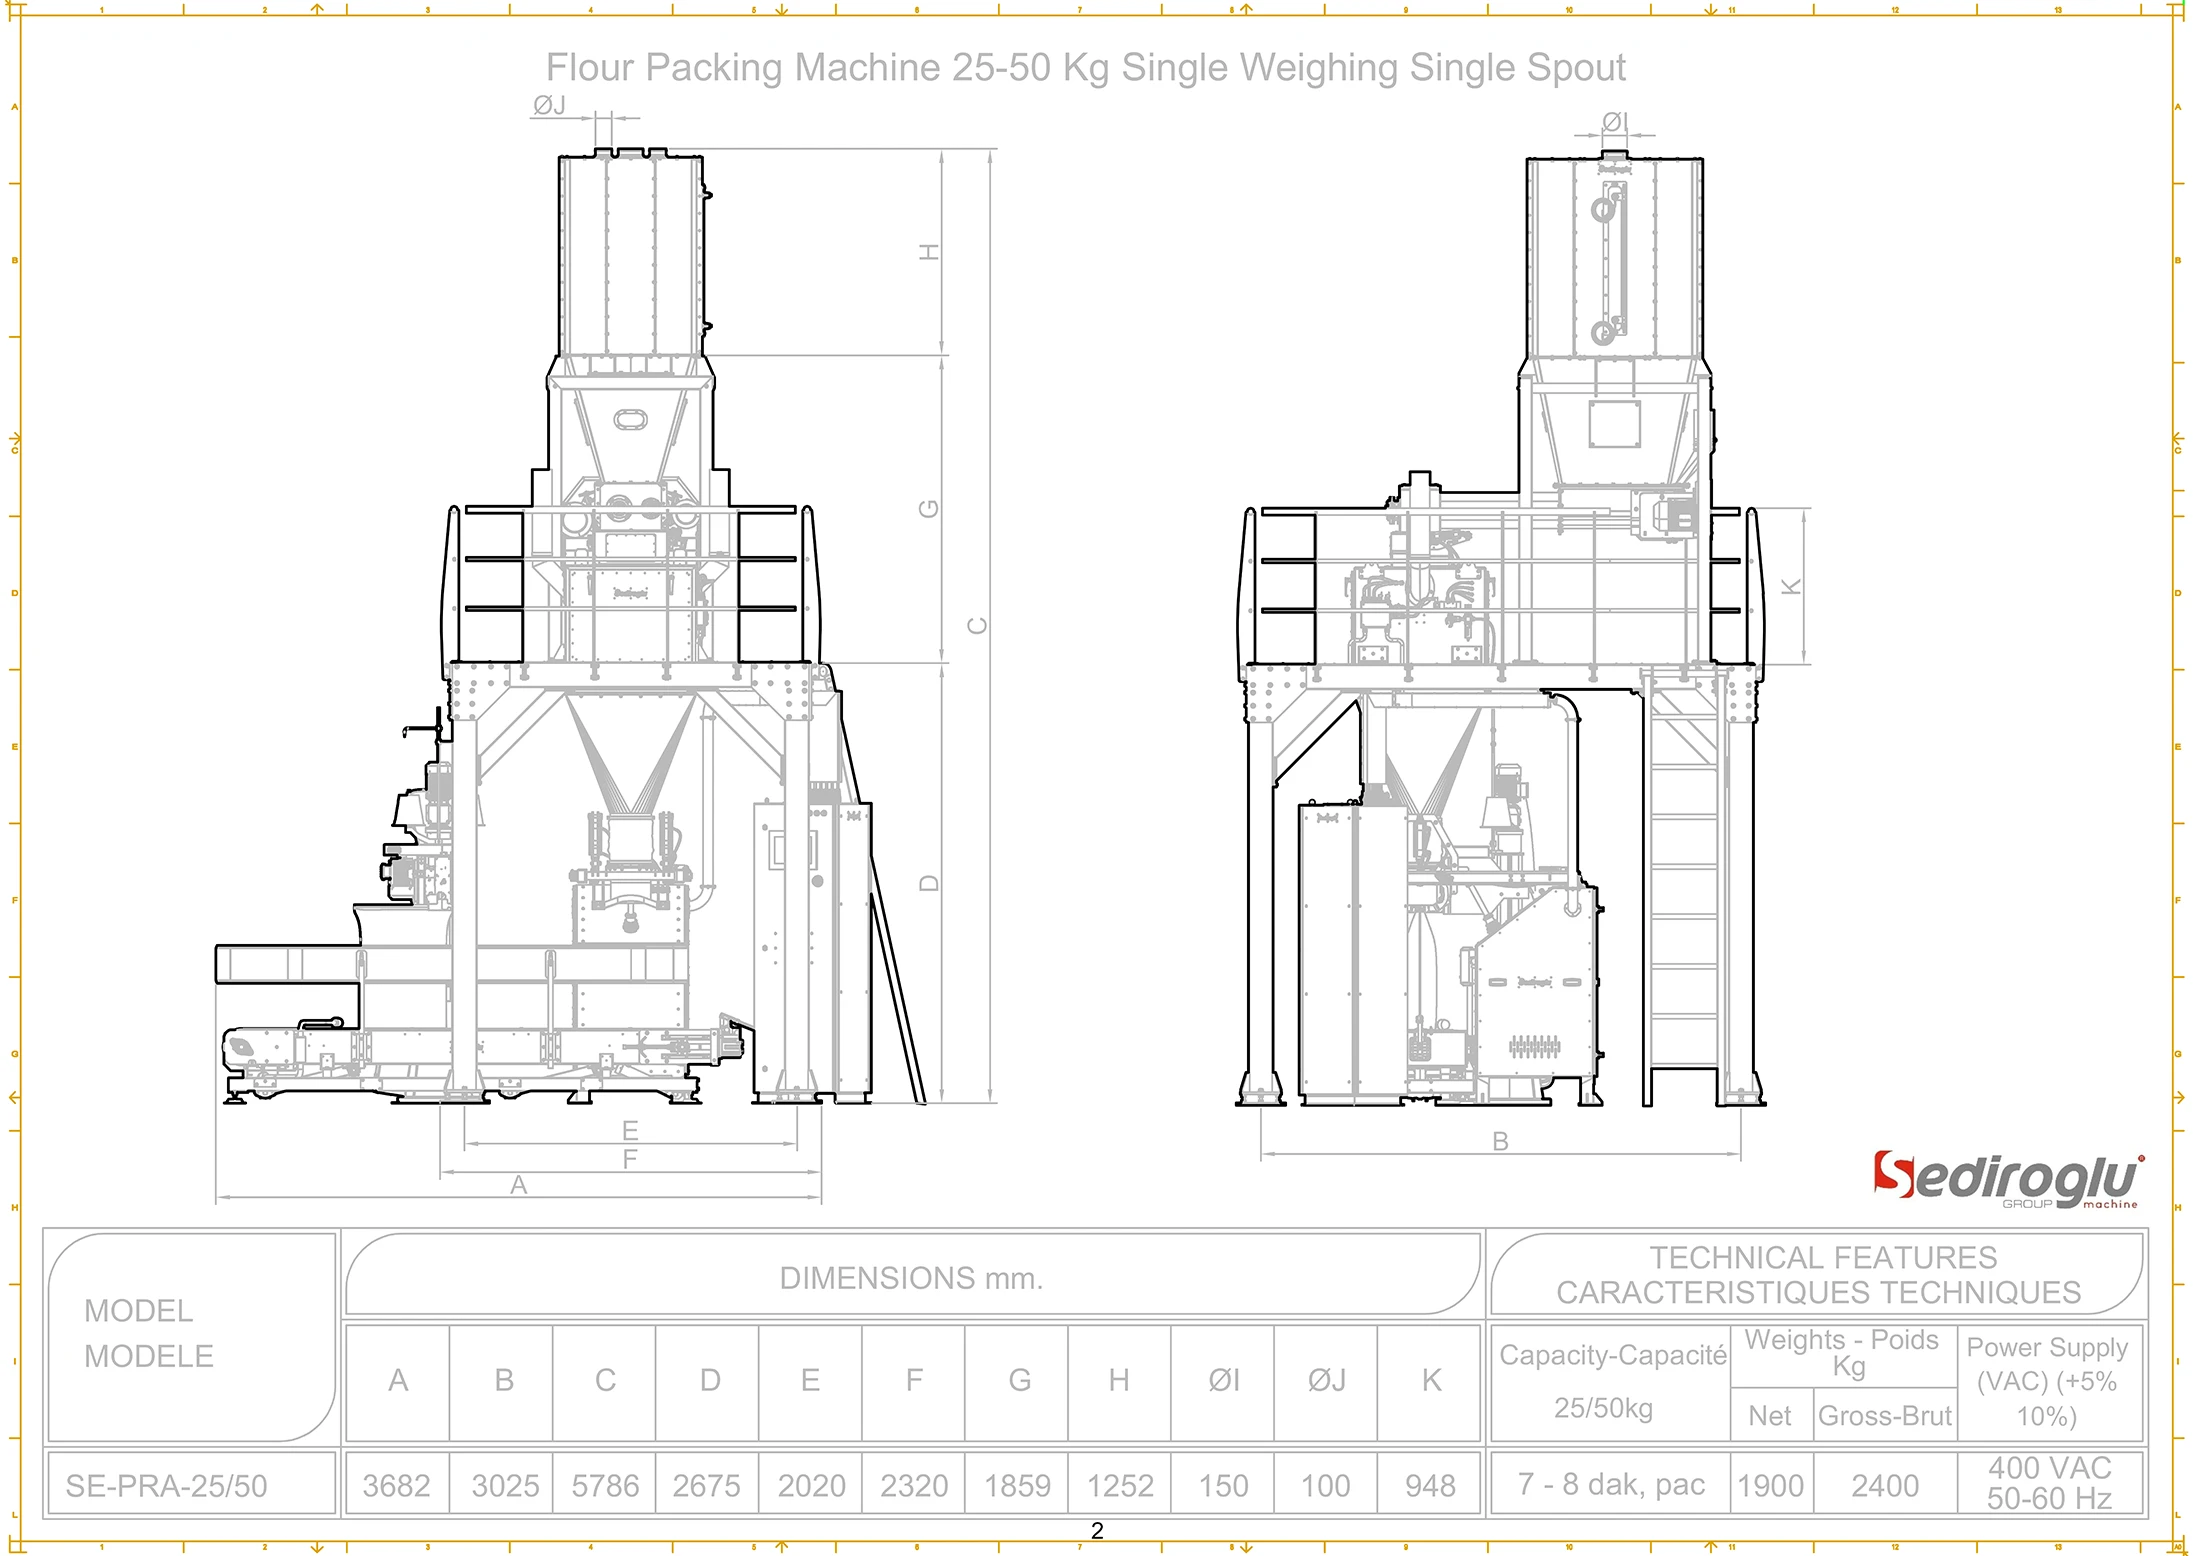The image size is (2194, 1556).
Task: Select the SE-PRA-25/50 model cell
Action: point(165,1485)
